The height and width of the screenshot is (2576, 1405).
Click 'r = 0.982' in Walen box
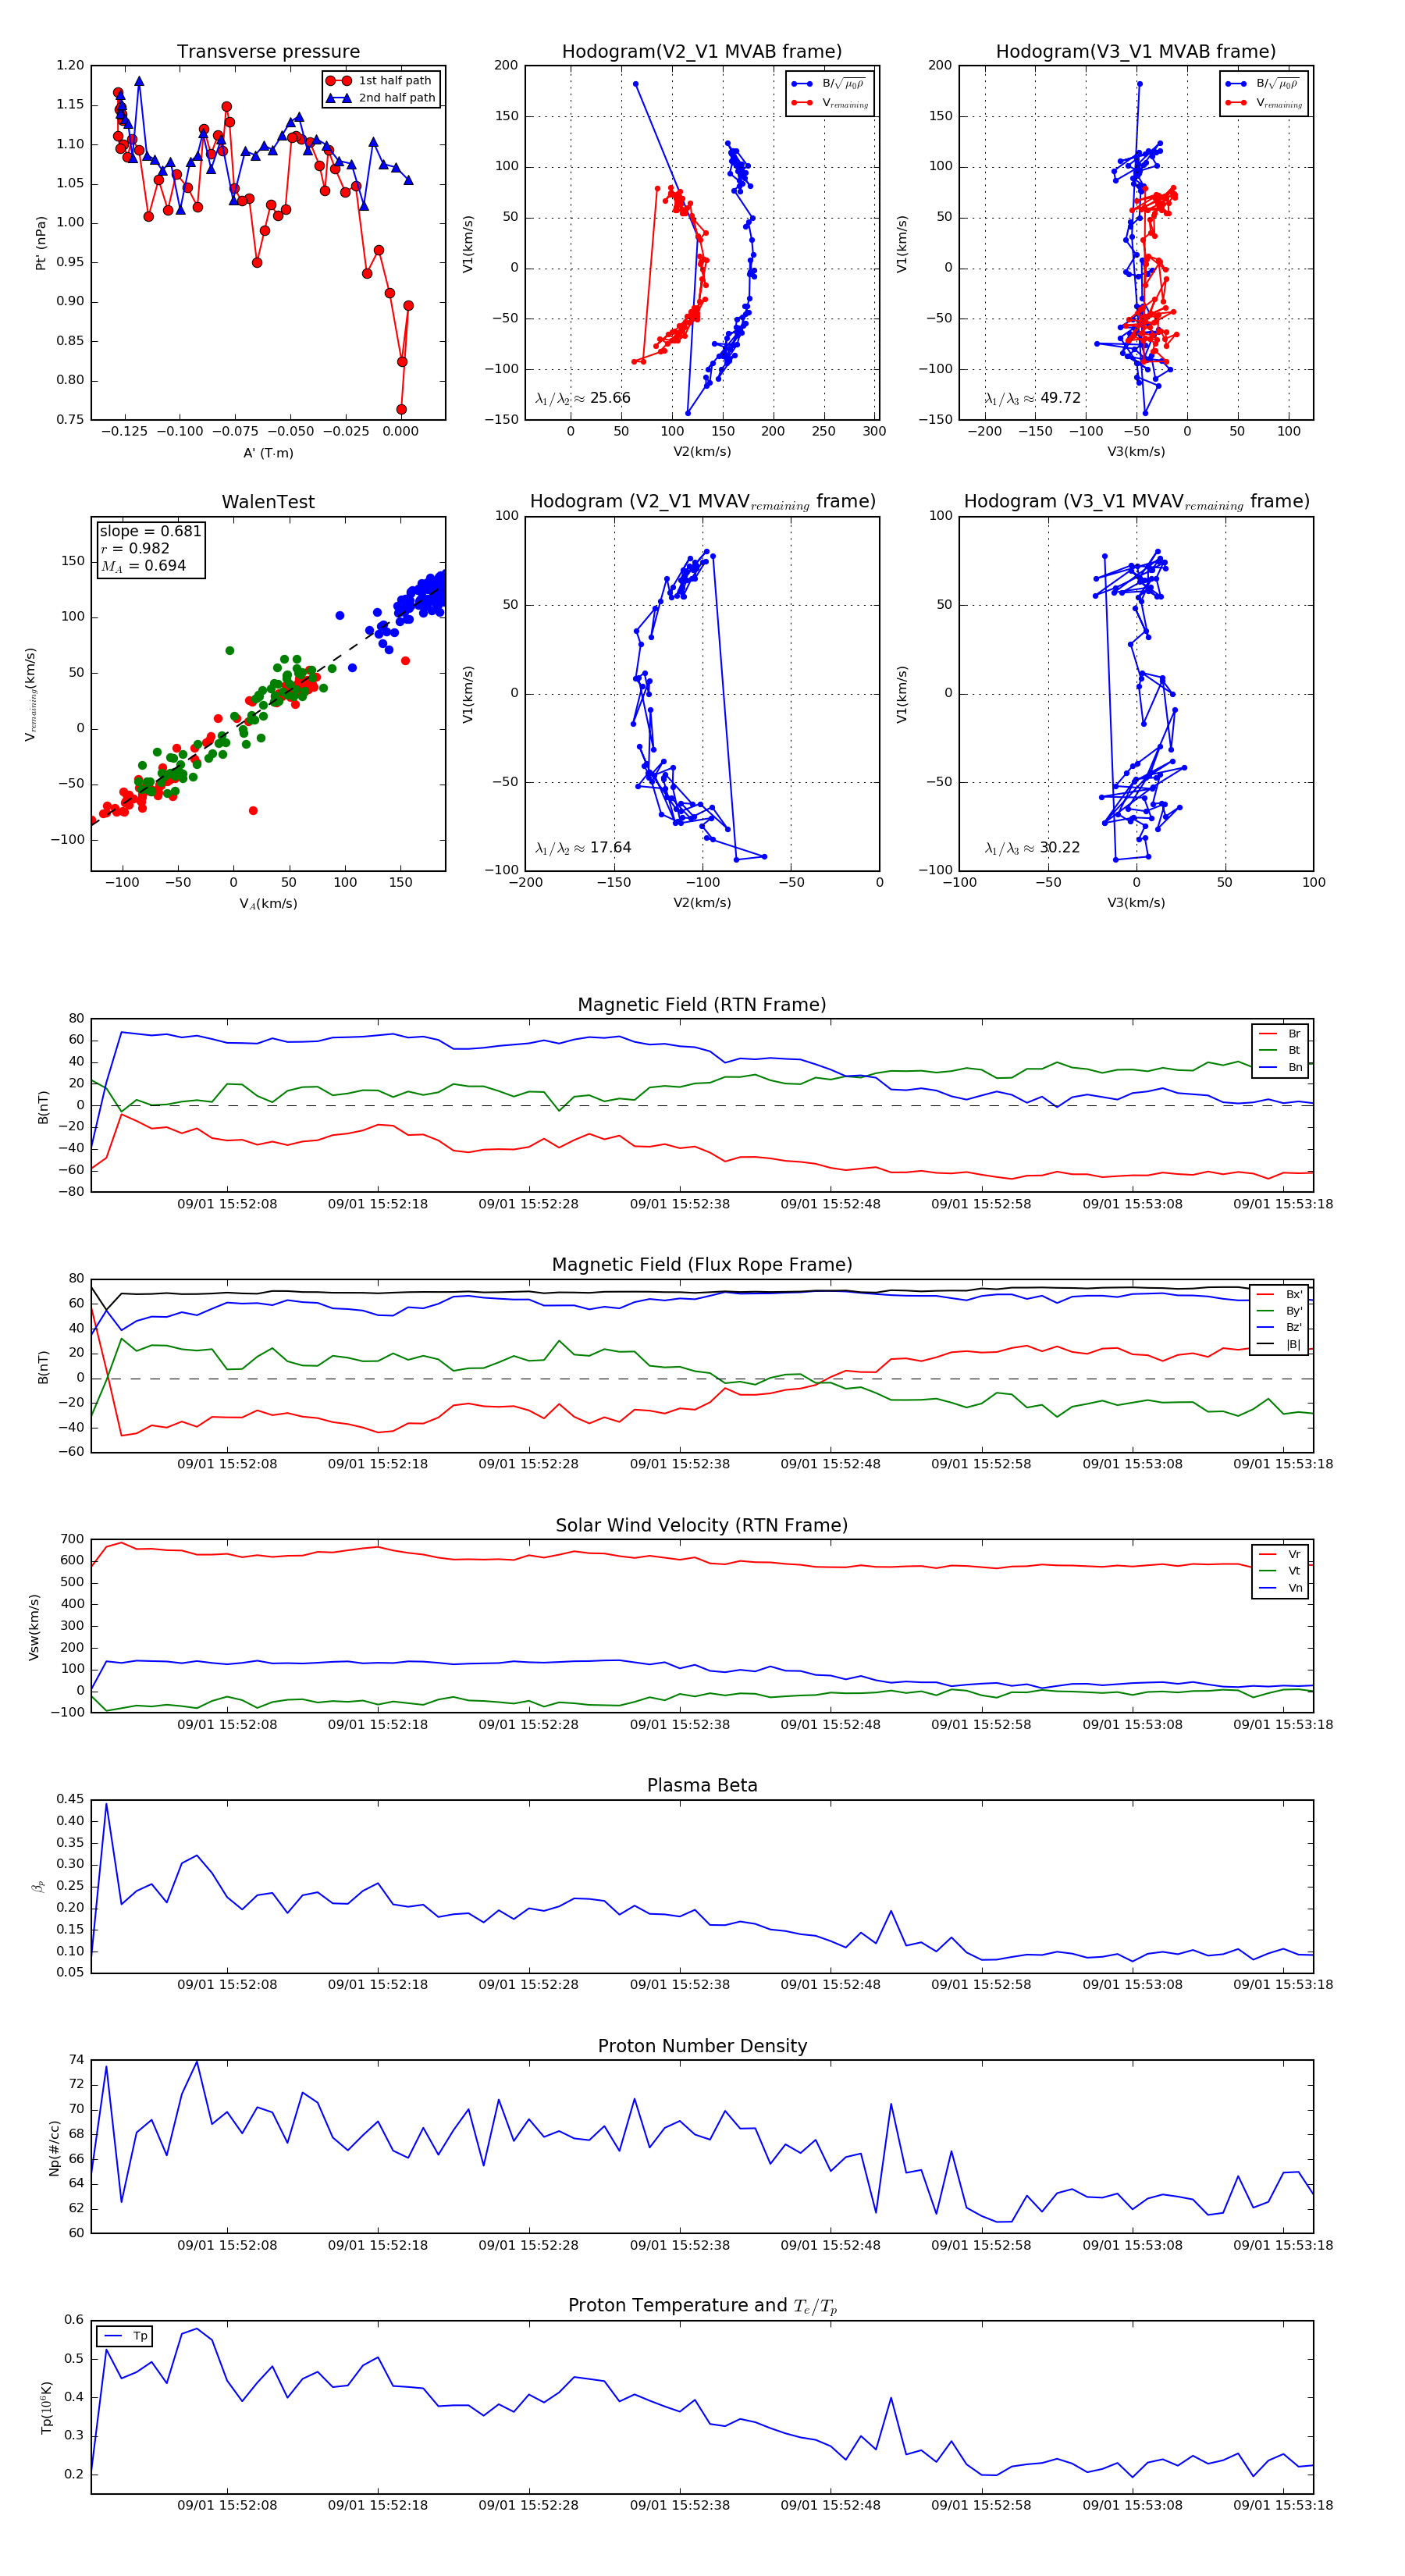(135, 548)
